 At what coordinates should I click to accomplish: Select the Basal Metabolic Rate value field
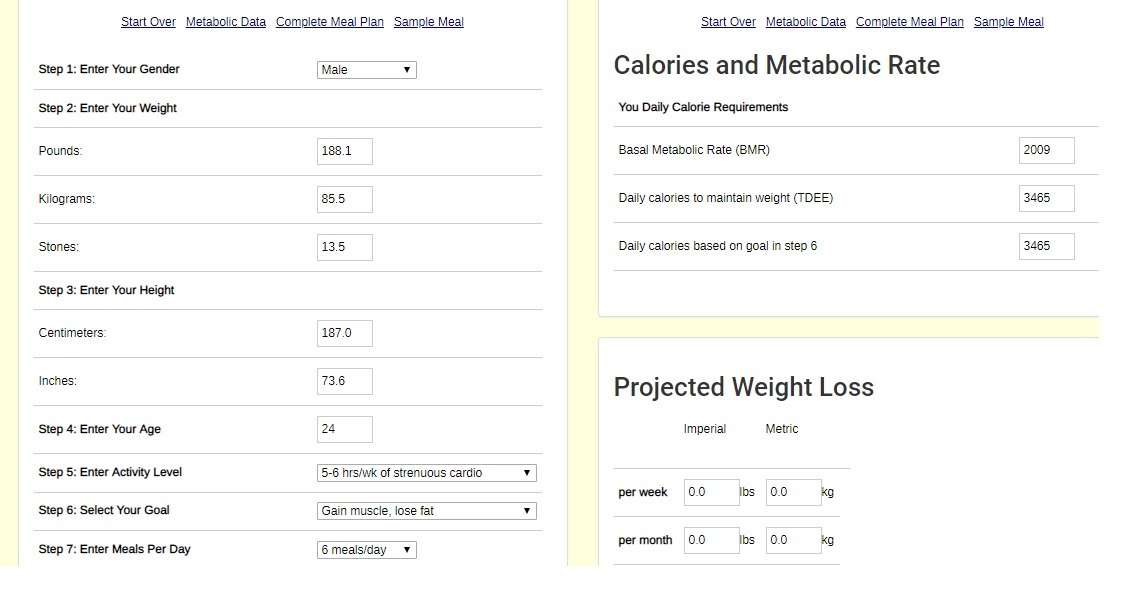click(x=1046, y=150)
